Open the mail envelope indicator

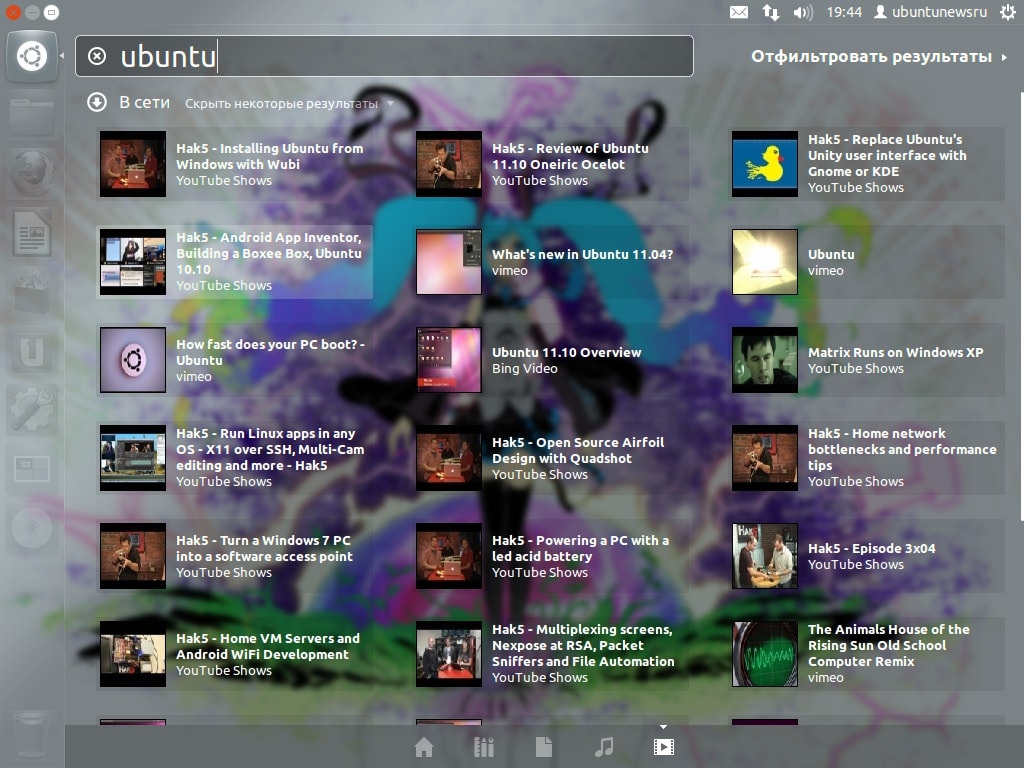[x=739, y=12]
